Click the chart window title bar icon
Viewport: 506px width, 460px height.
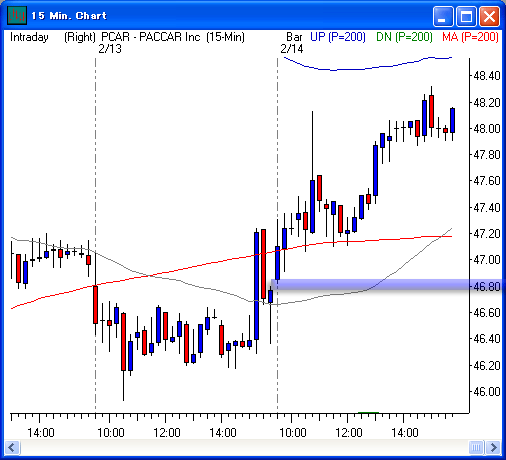[16, 15]
